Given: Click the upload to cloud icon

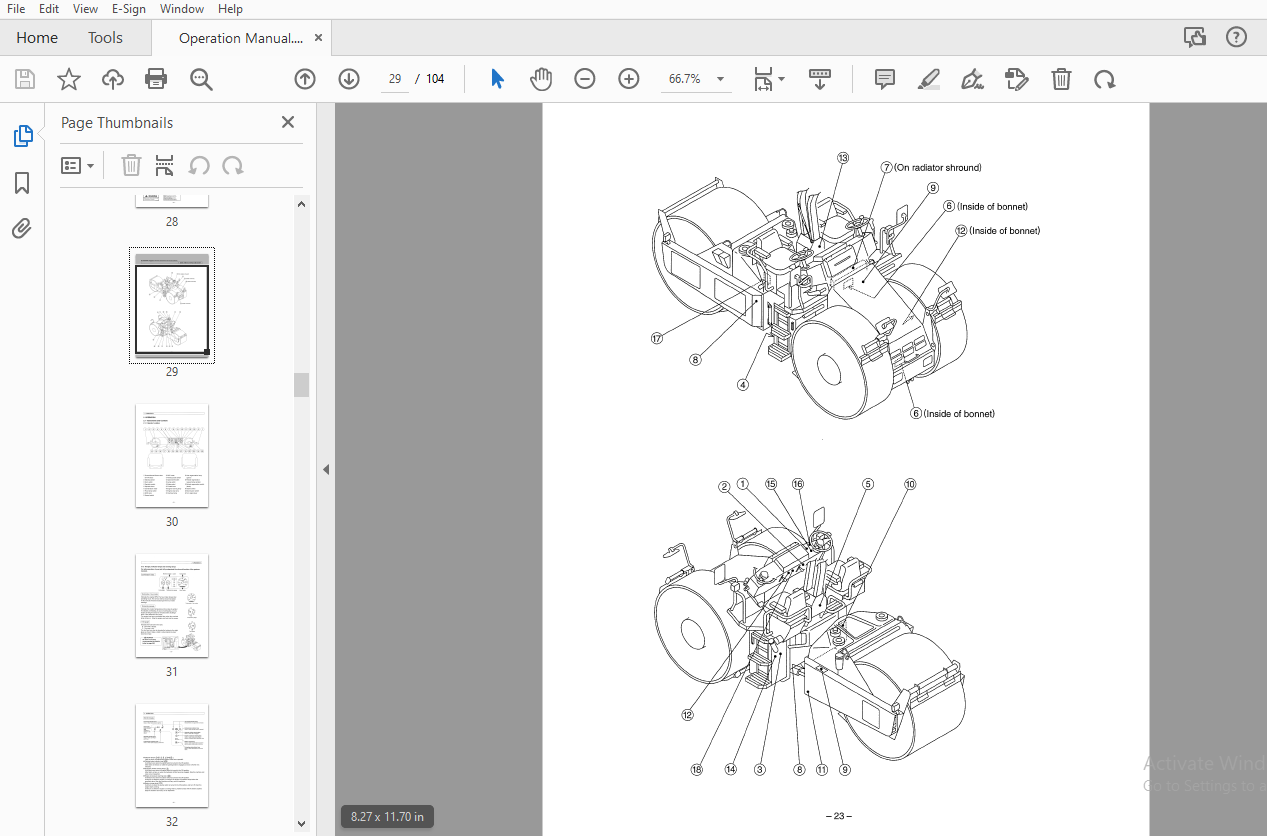Looking at the screenshot, I should tap(113, 79).
